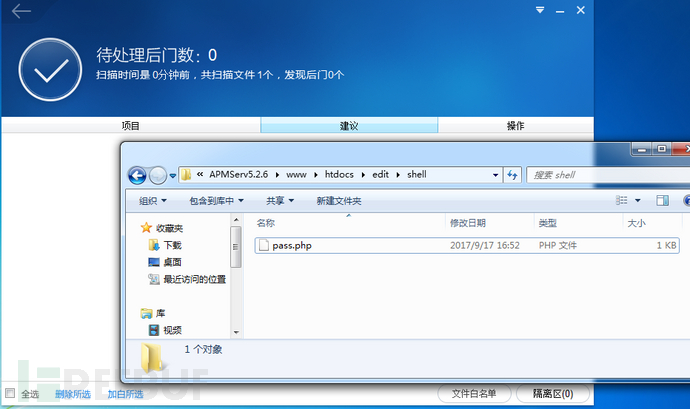Expand the arrow after edit
Screen dimensions: 690x409
point(398,175)
